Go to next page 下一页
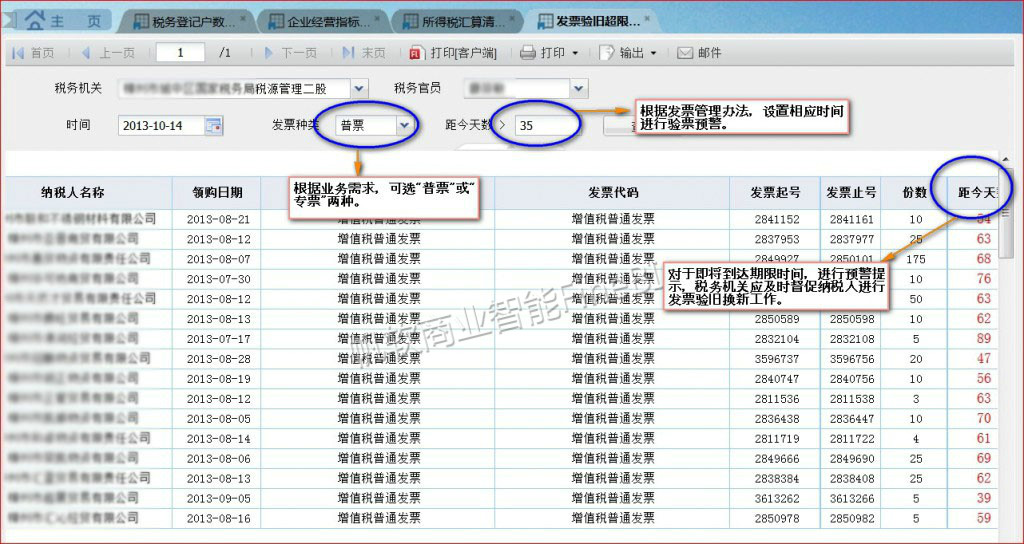The width and height of the screenshot is (1024, 544). (290, 53)
